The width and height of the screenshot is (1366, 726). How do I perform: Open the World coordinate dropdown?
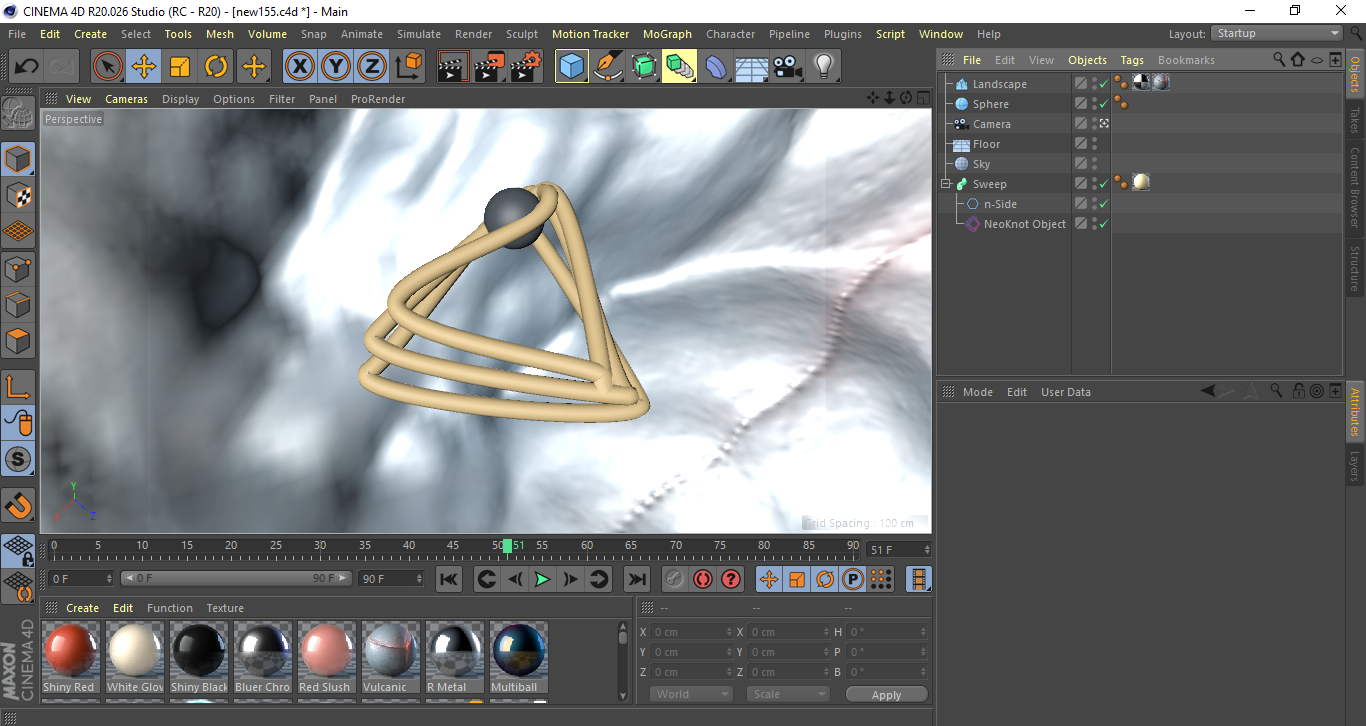691,694
